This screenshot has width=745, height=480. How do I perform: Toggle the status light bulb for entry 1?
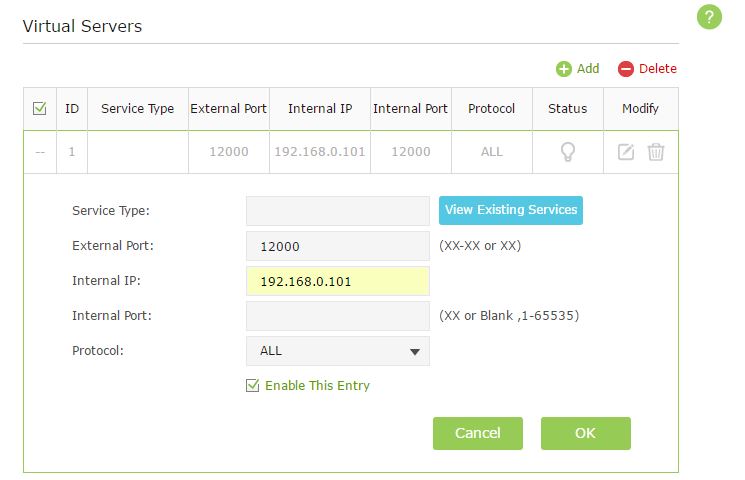[568, 152]
